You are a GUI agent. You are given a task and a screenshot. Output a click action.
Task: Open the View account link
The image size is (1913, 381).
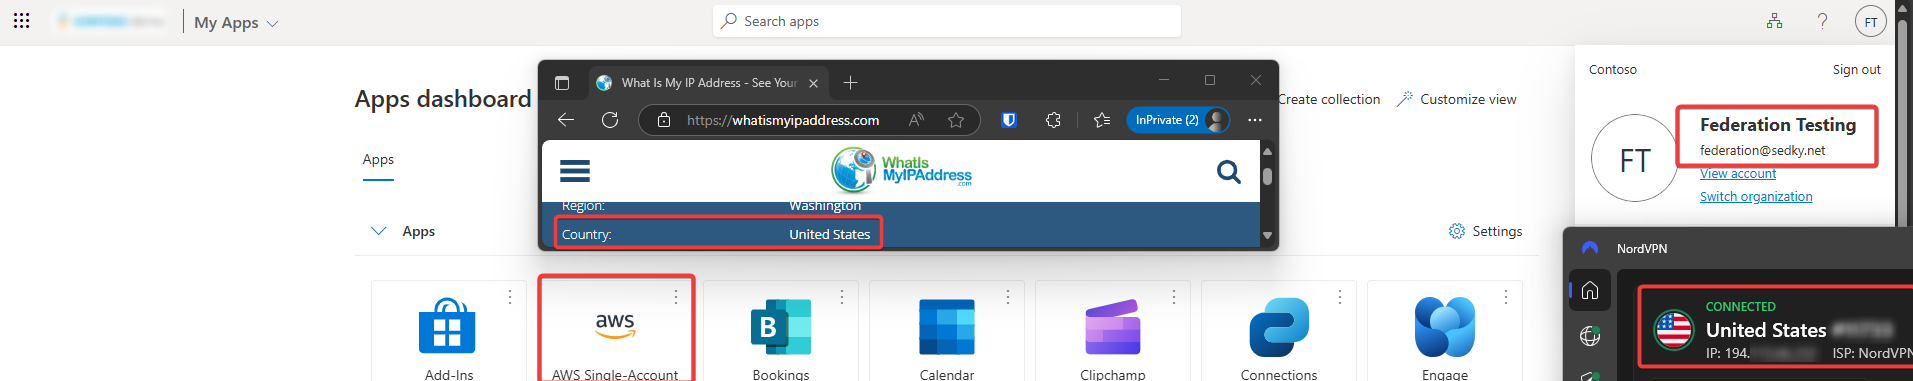point(1738,173)
